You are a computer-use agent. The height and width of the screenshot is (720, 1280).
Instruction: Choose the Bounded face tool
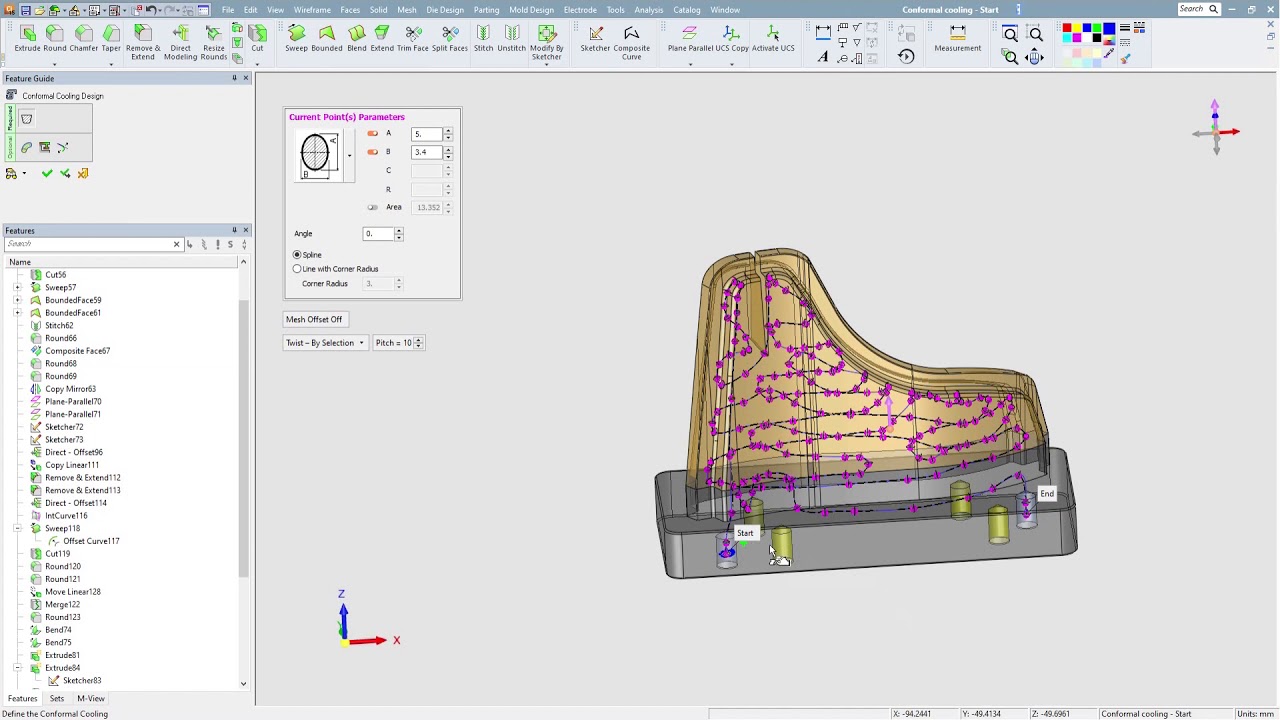tap(326, 39)
